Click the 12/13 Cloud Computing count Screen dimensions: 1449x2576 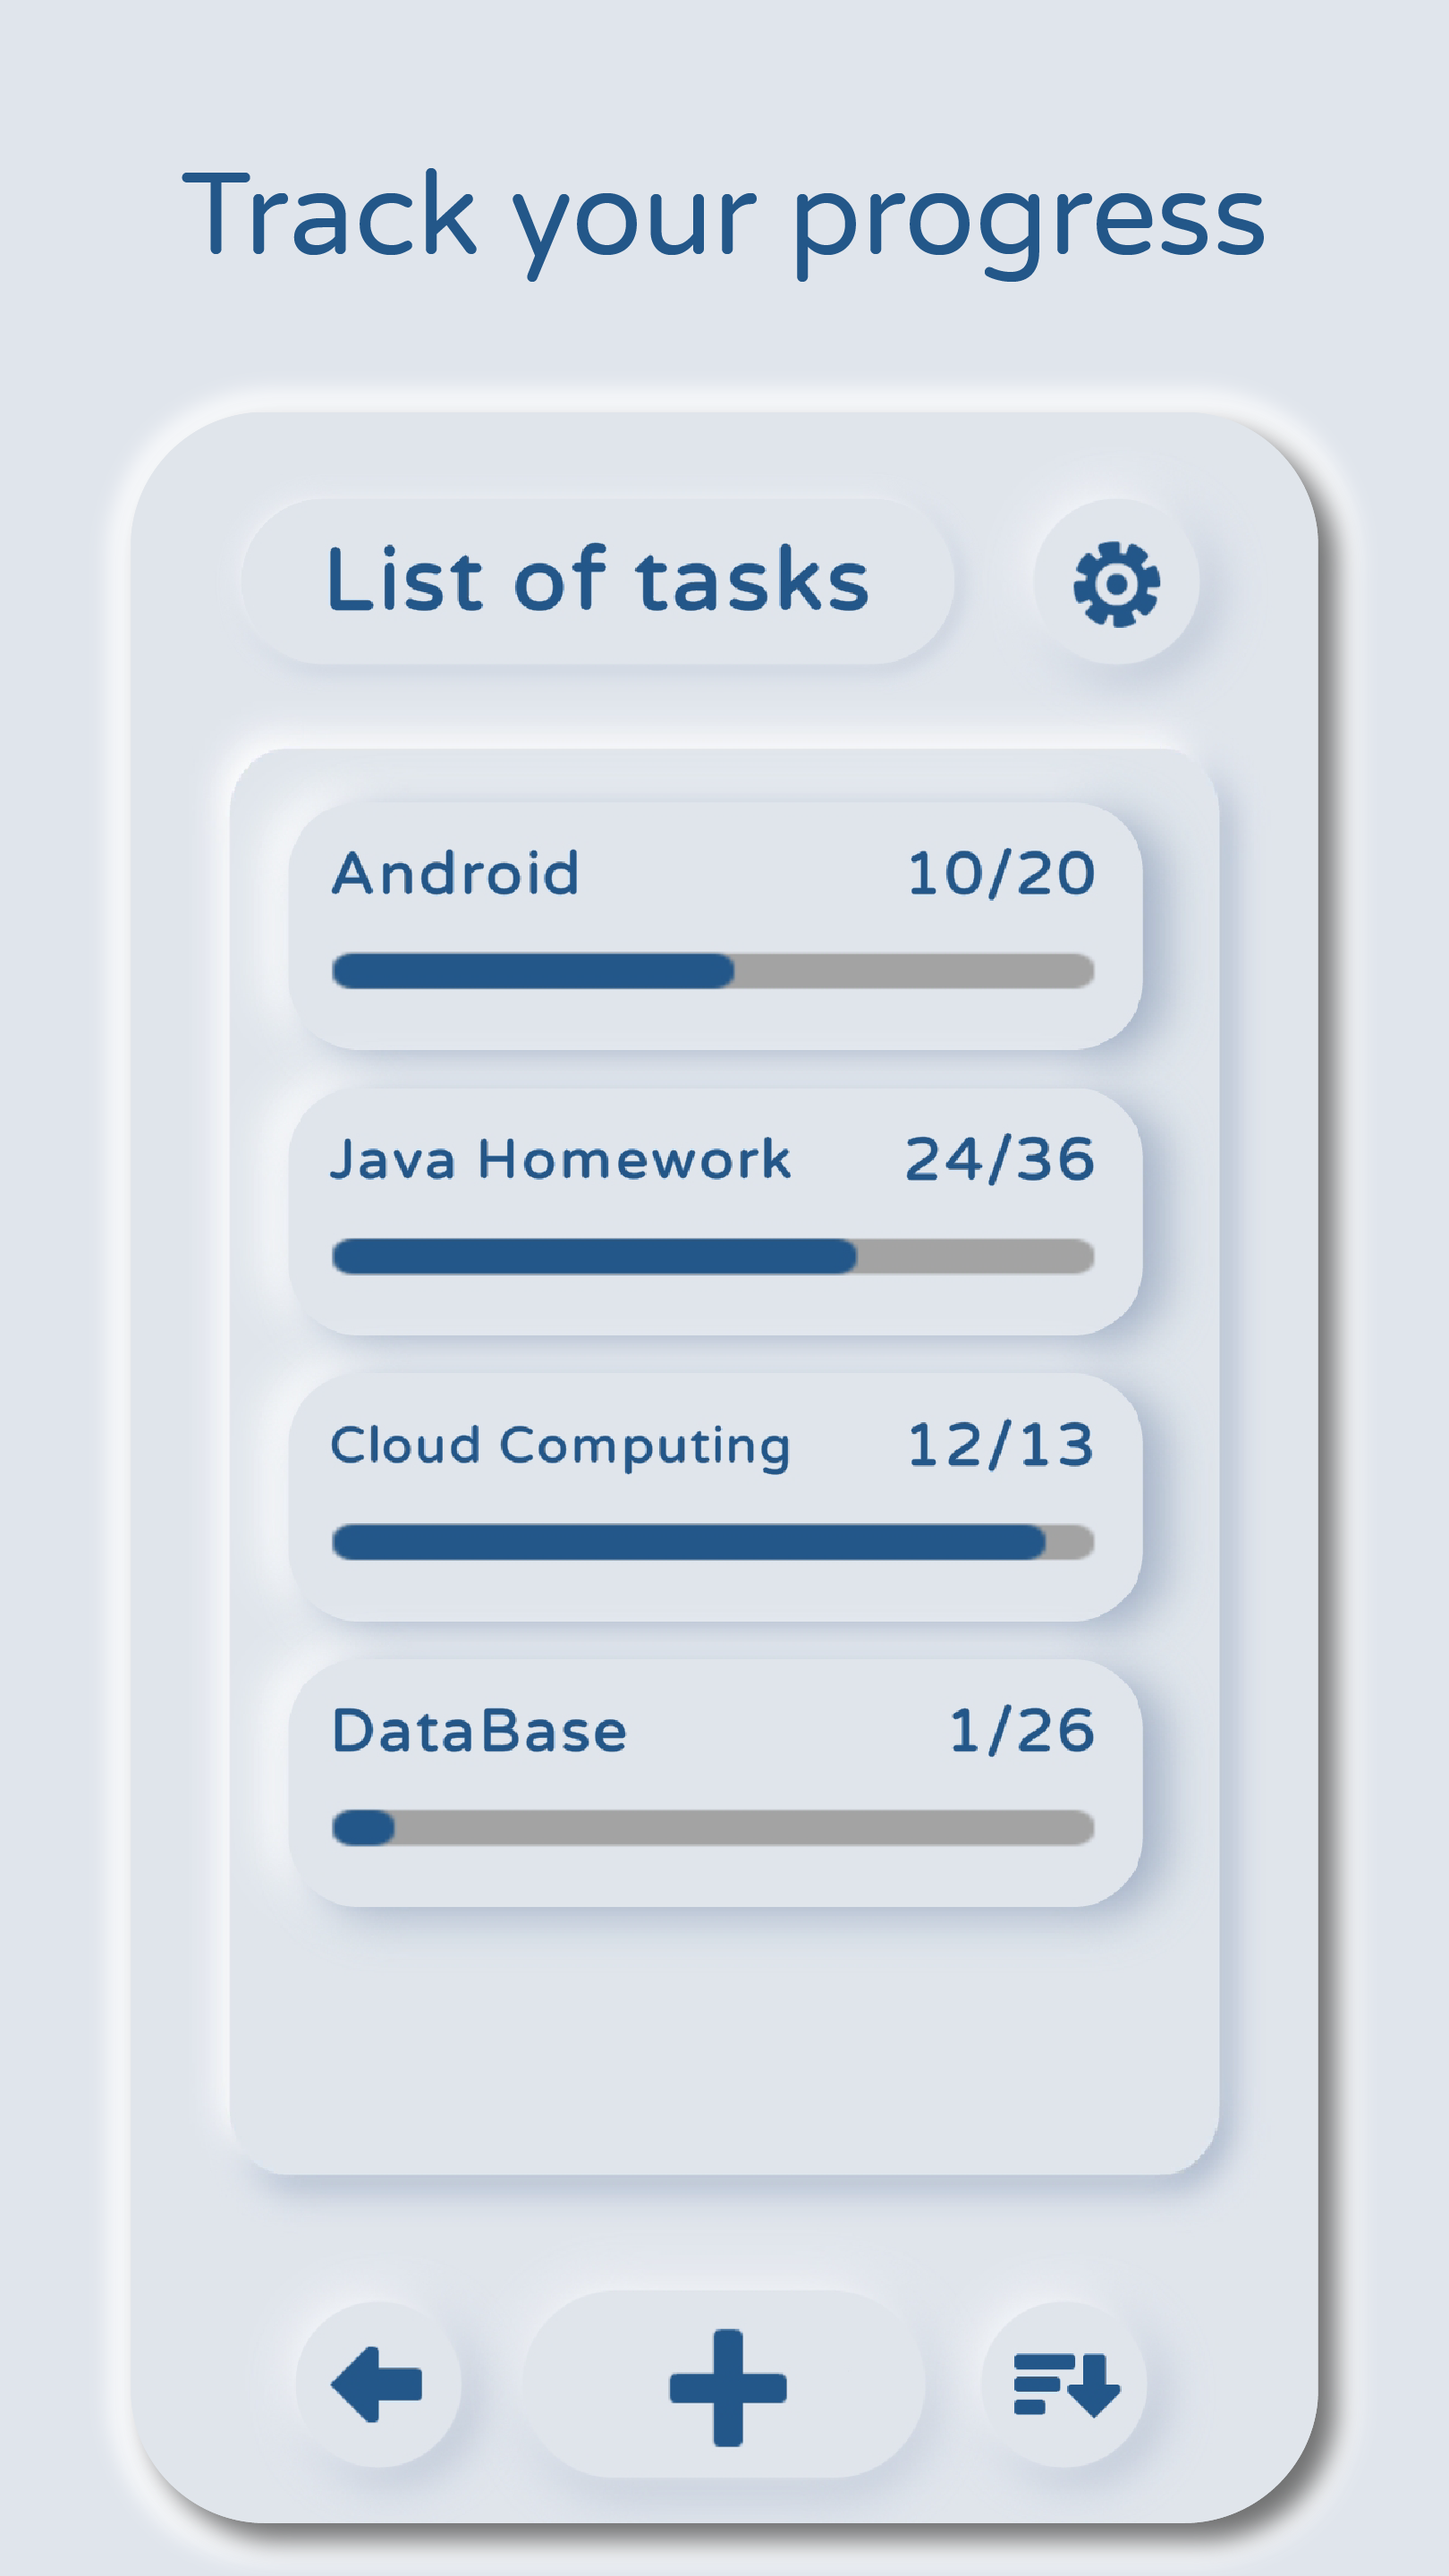(1001, 1445)
